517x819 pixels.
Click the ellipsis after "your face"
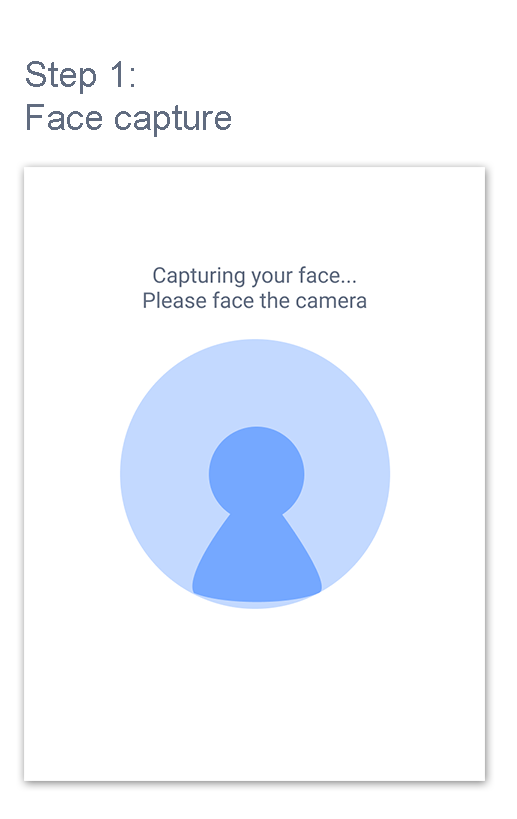click(x=349, y=282)
